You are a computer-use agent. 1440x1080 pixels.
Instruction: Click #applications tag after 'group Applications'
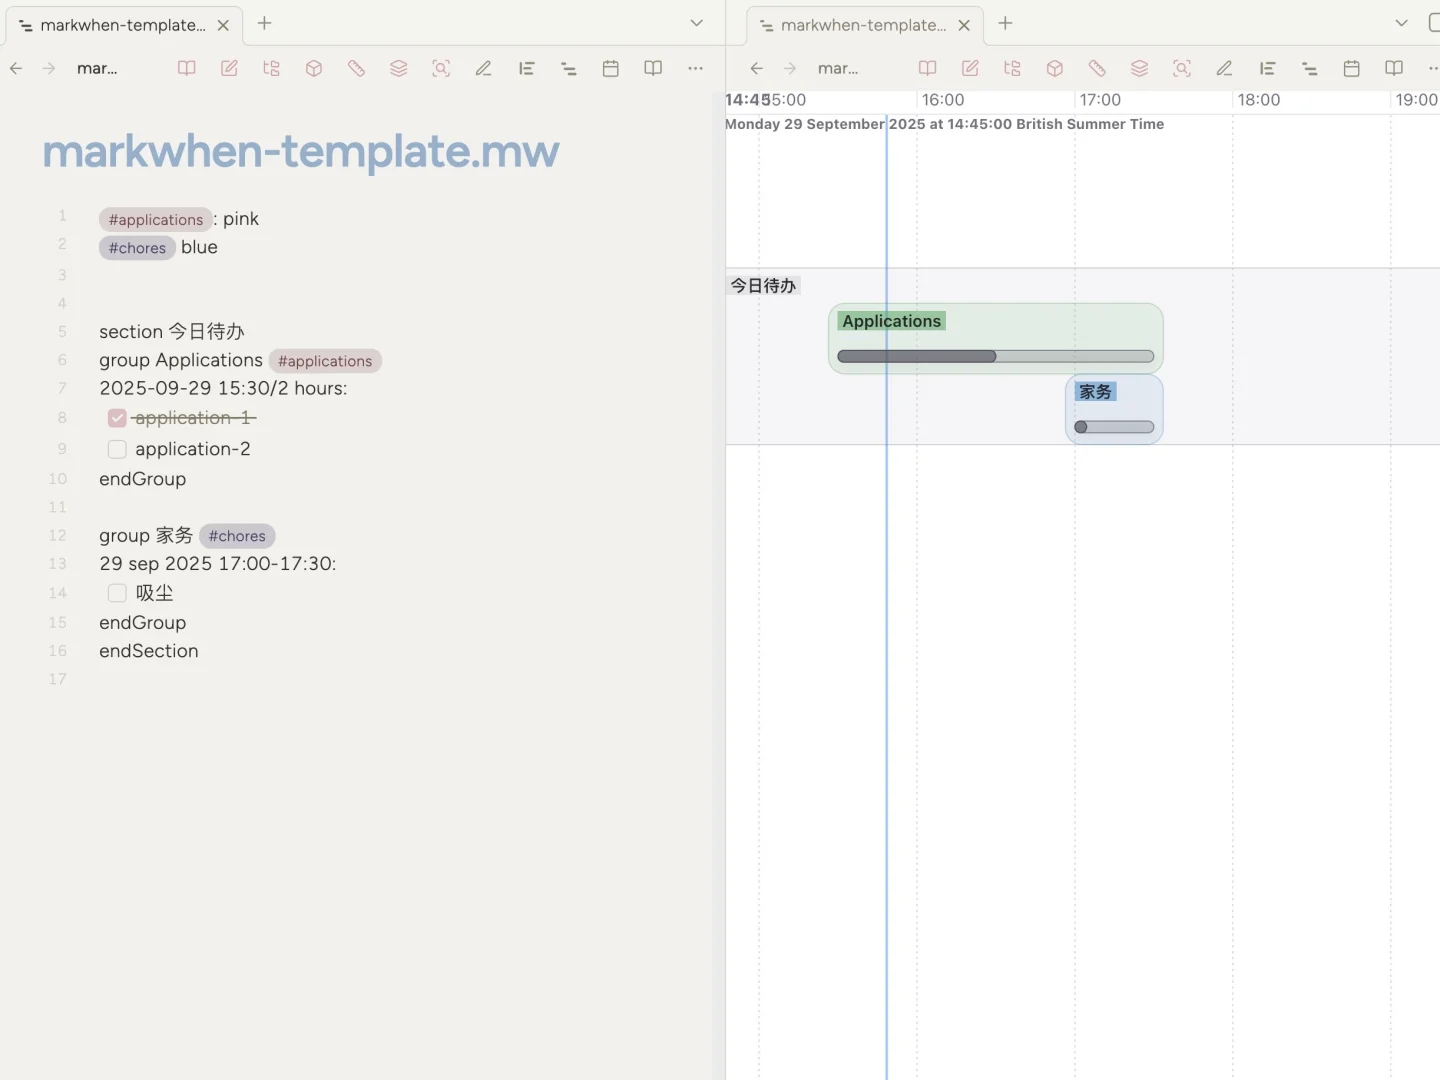click(325, 361)
